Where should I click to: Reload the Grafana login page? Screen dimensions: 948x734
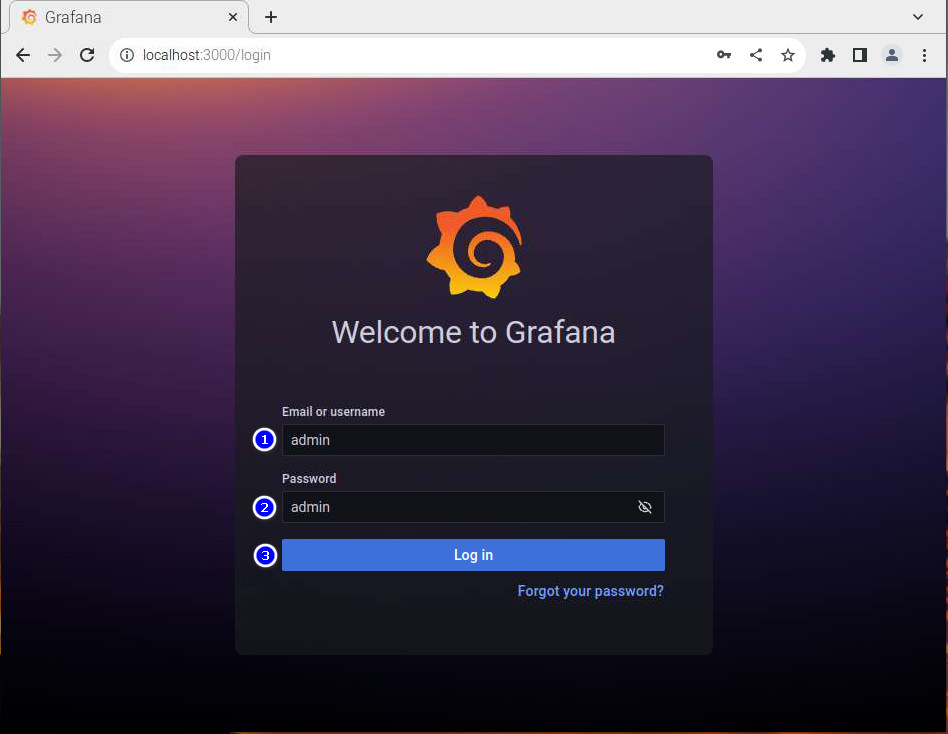pyautogui.click(x=87, y=55)
